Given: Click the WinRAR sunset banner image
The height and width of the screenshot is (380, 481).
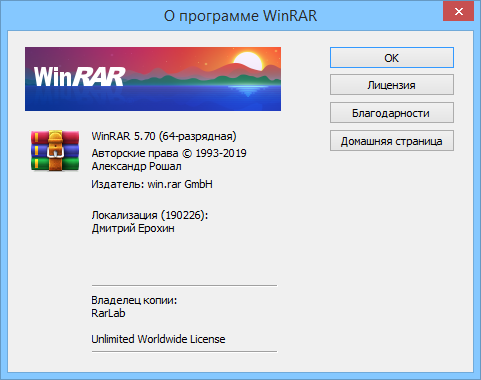Looking at the screenshot, I should [153, 79].
